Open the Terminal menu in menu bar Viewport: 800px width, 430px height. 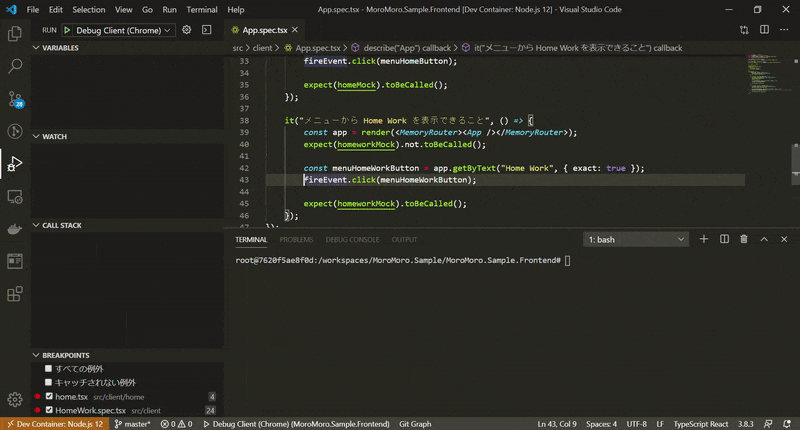tap(202, 9)
